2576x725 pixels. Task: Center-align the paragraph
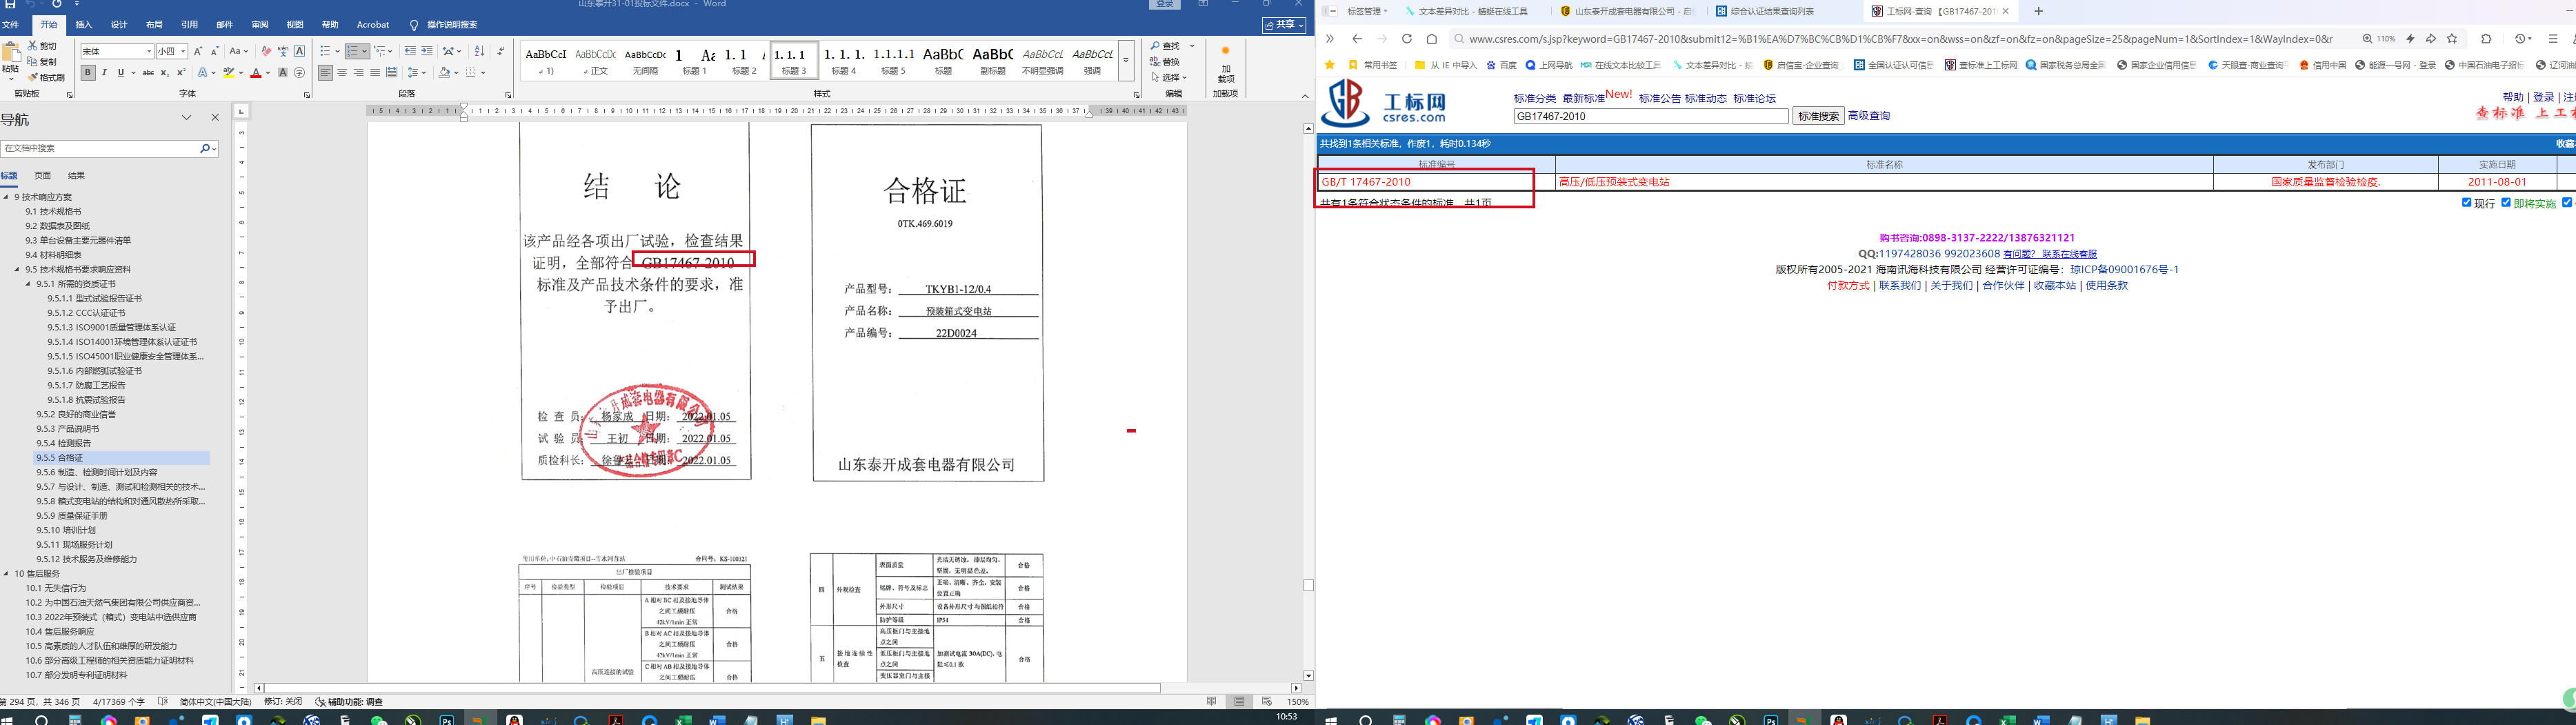(342, 73)
